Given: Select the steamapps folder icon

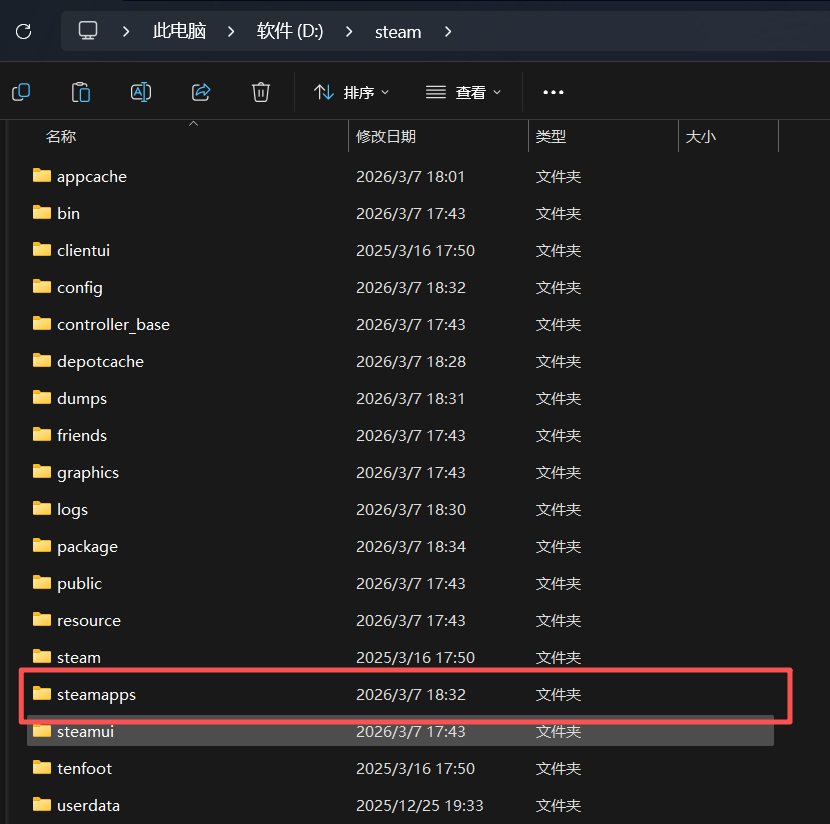Looking at the screenshot, I should 42,693.
